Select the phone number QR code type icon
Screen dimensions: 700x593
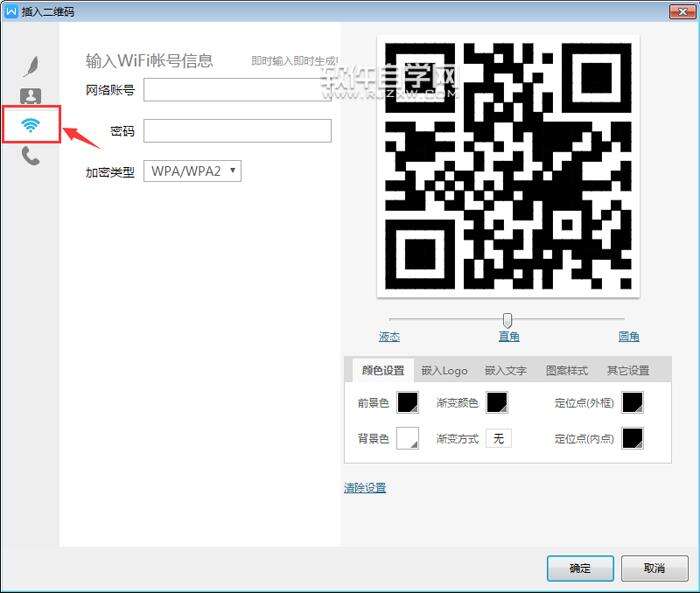click(x=31, y=156)
